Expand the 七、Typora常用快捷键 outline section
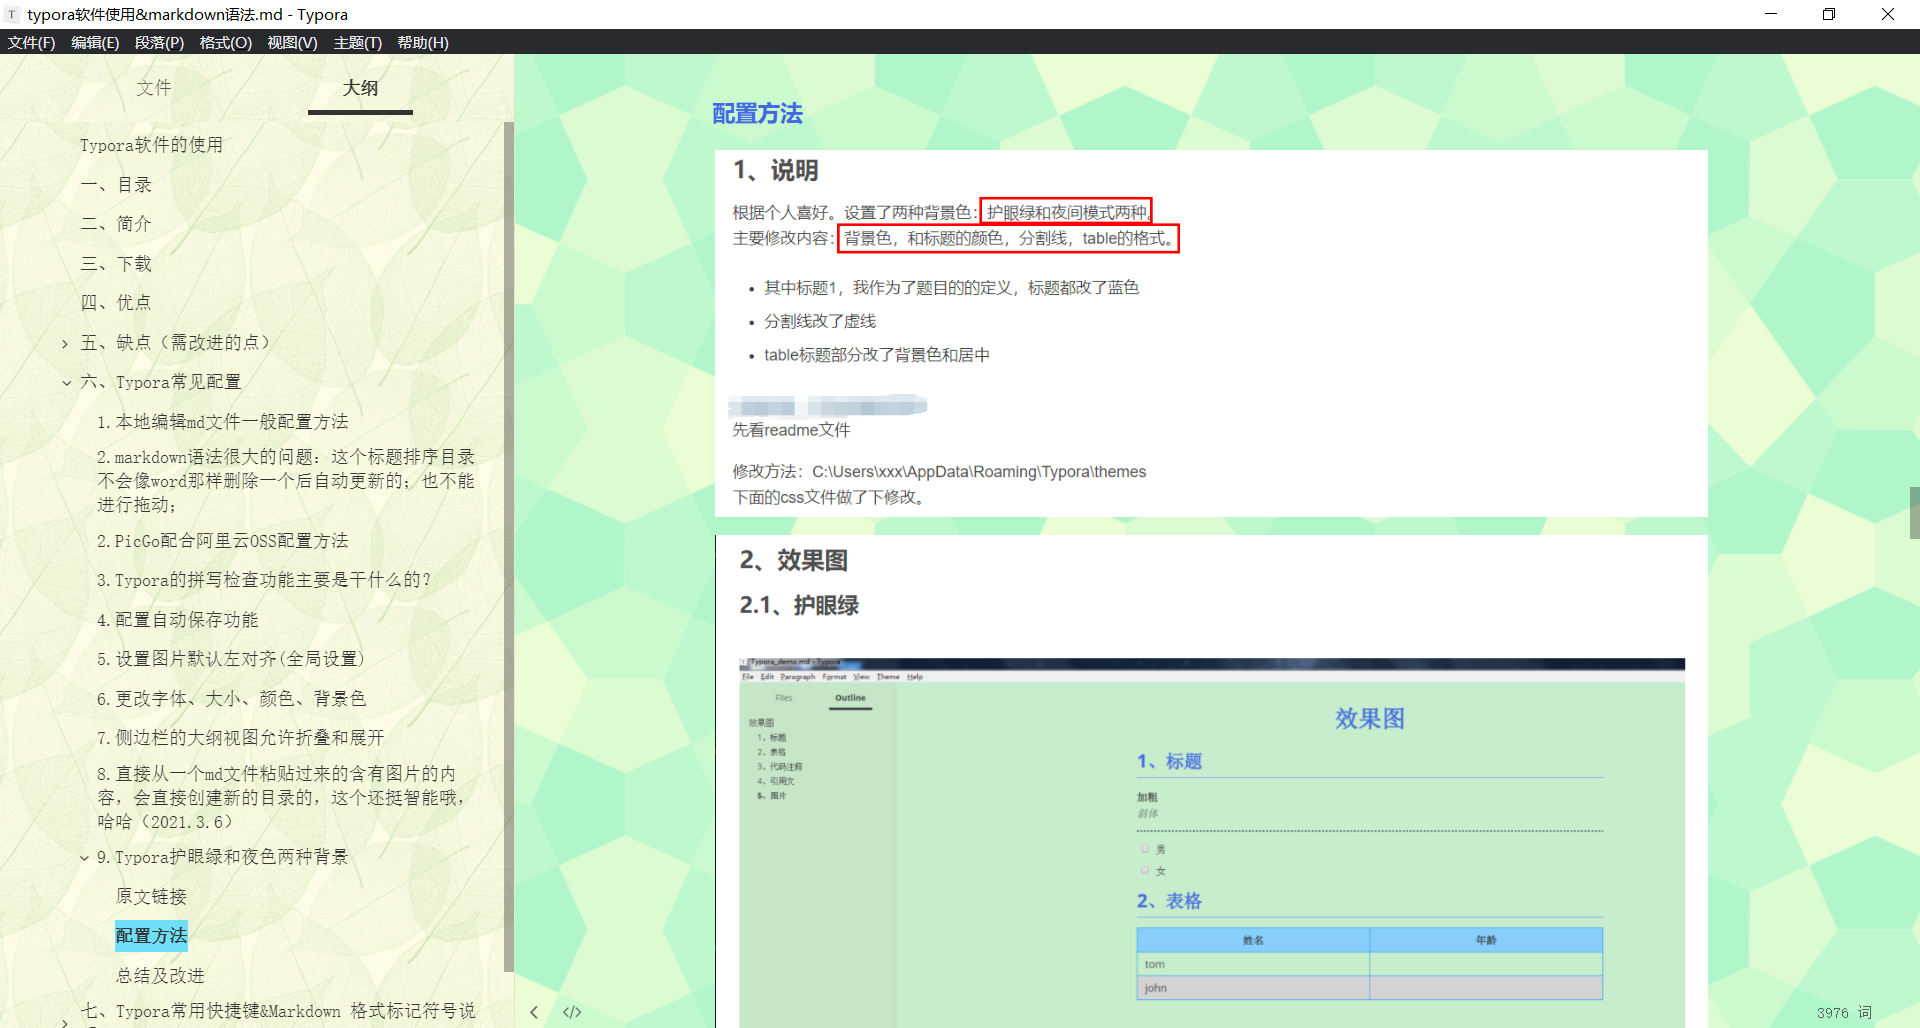1920x1028 pixels. pyautogui.click(x=65, y=1021)
